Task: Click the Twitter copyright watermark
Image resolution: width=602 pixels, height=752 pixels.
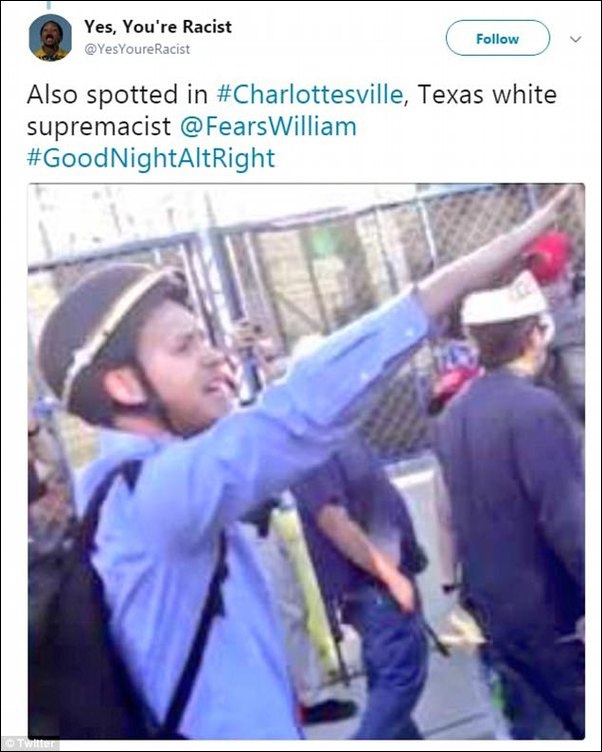Action: [31, 743]
